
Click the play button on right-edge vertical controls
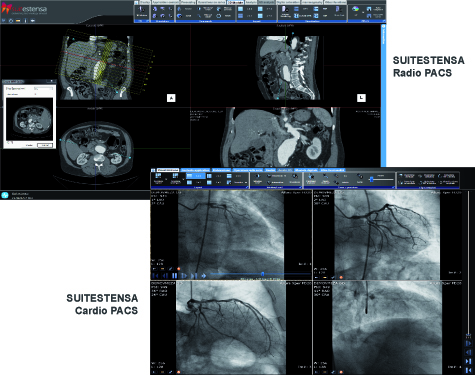point(468,343)
